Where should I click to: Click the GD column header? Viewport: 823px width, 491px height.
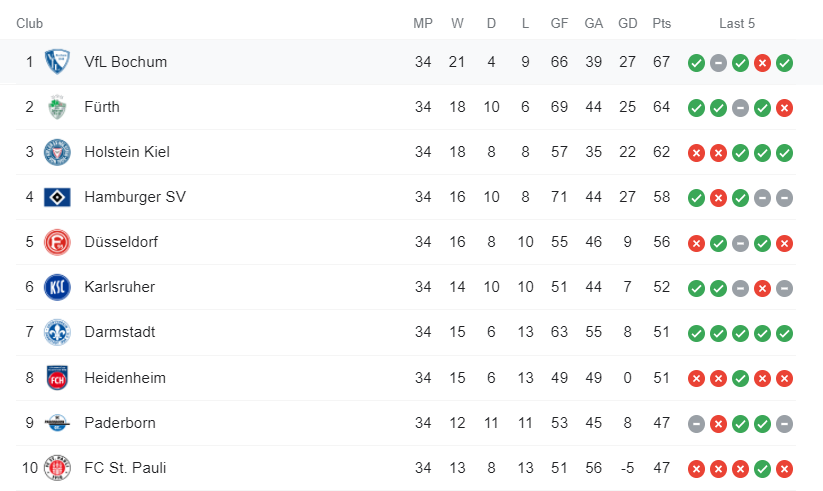(628, 24)
